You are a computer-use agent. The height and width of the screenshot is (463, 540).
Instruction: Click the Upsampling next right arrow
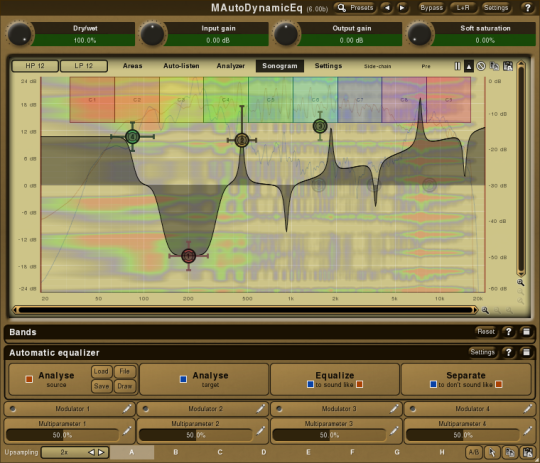tap(101, 452)
